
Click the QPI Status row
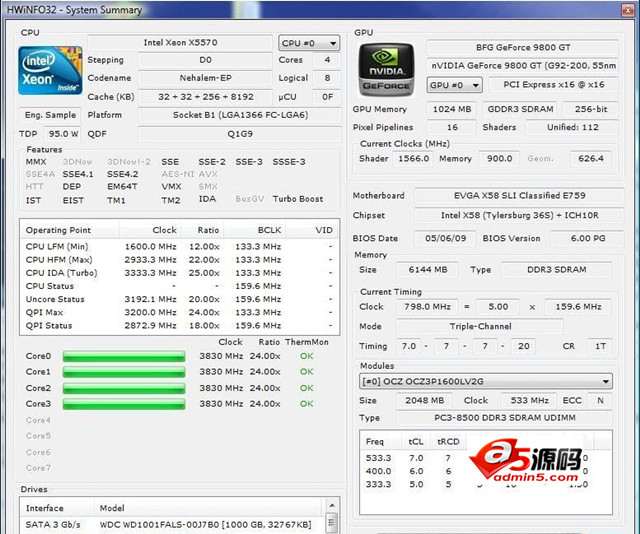[180, 326]
